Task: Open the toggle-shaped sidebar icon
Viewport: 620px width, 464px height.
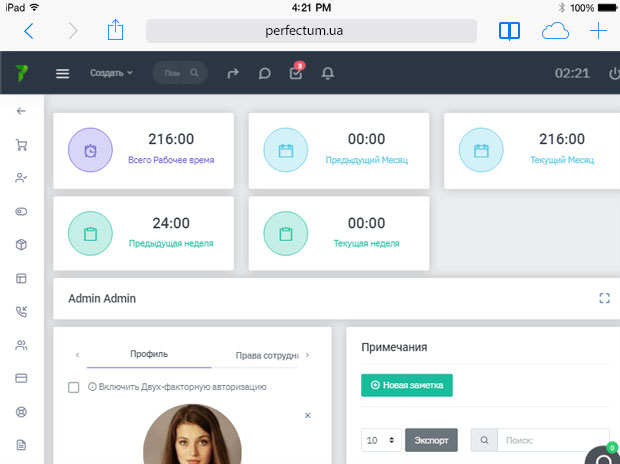Action: pos(21,212)
